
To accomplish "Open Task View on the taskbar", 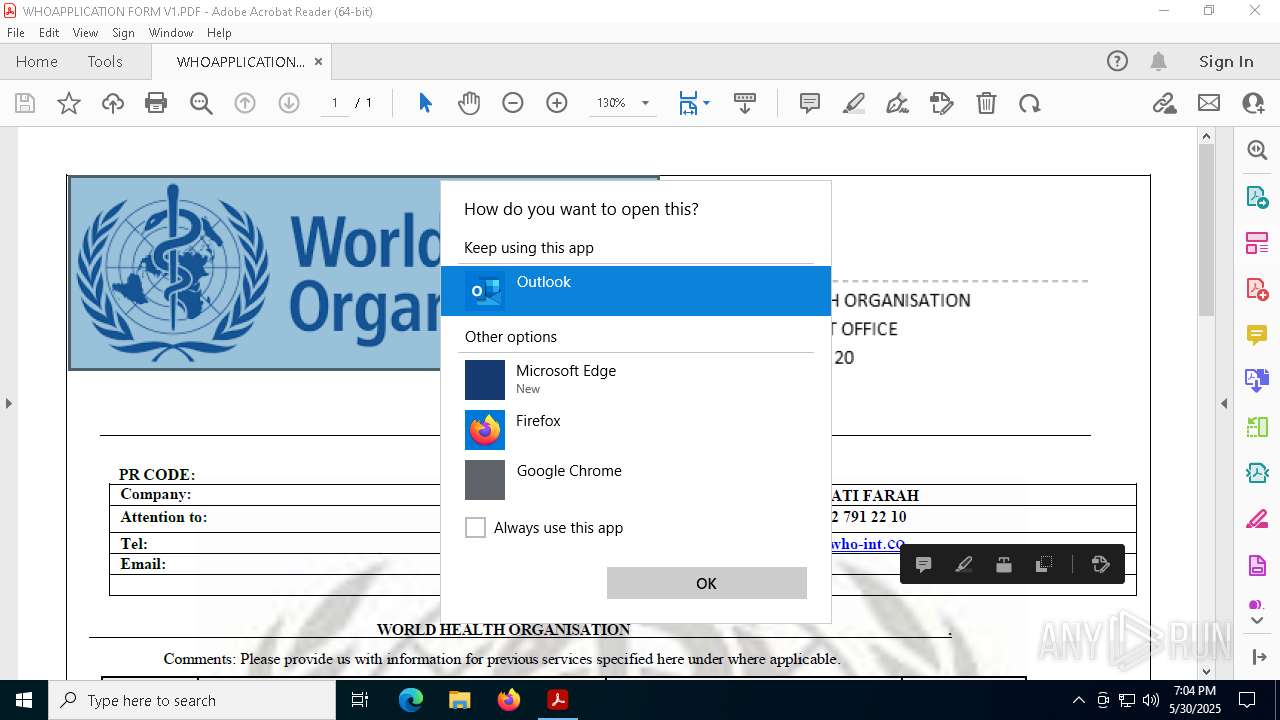I will coord(360,700).
